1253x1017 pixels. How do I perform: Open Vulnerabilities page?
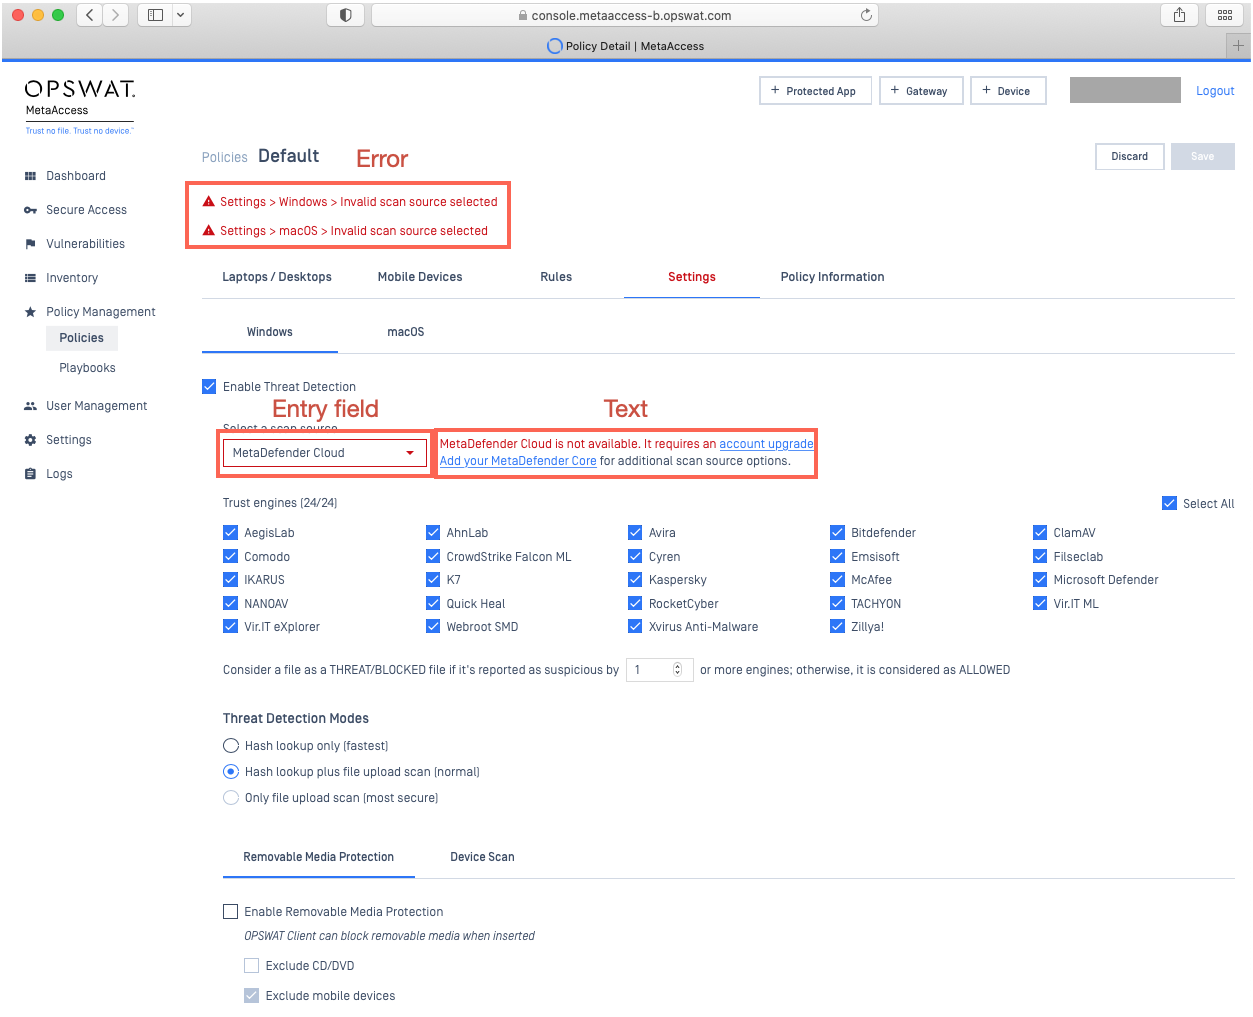click(x=85, y=244)
